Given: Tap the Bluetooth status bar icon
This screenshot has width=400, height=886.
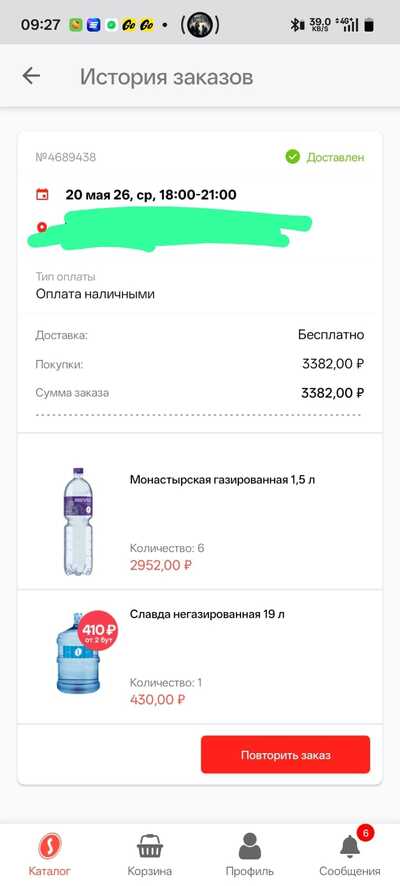Looking at the screenshot, I should 294,25.
